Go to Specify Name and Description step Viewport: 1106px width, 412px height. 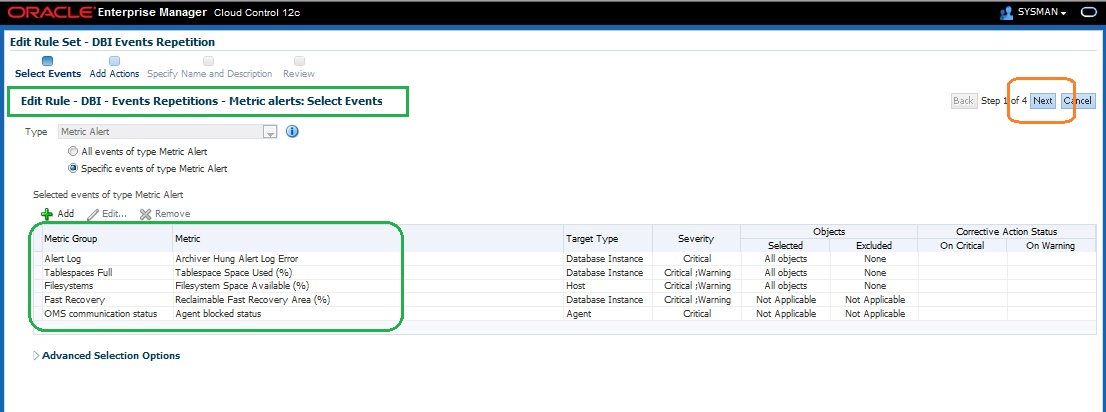click(209, 73)
